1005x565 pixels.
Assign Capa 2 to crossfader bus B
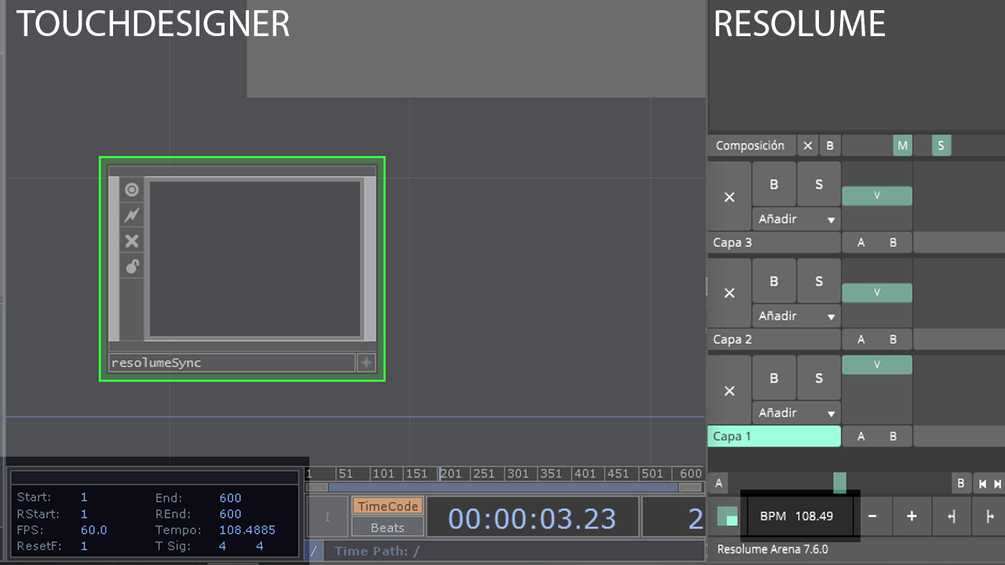(x=893, y=340)
